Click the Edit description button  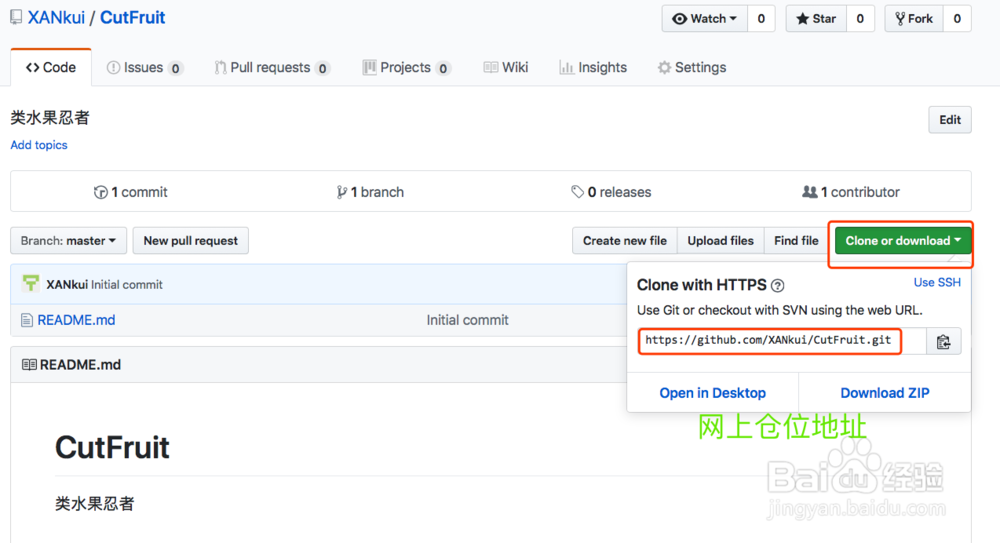[950, 120]
